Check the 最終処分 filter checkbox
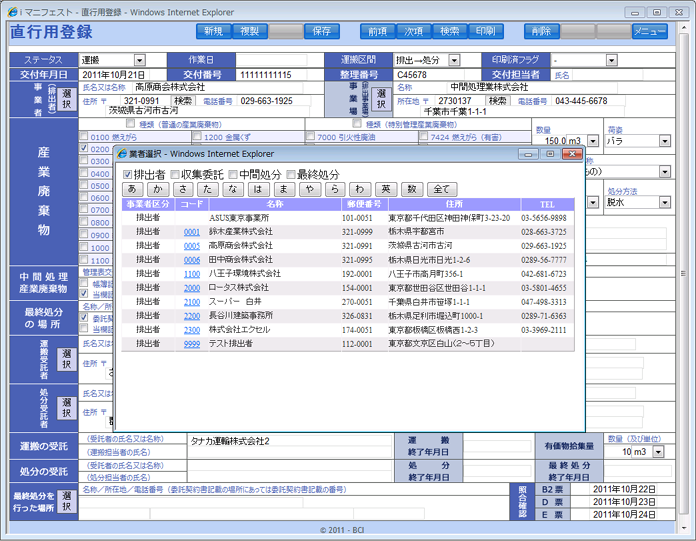The width and height of the screenshot is (696, 541). coord(291,174)
